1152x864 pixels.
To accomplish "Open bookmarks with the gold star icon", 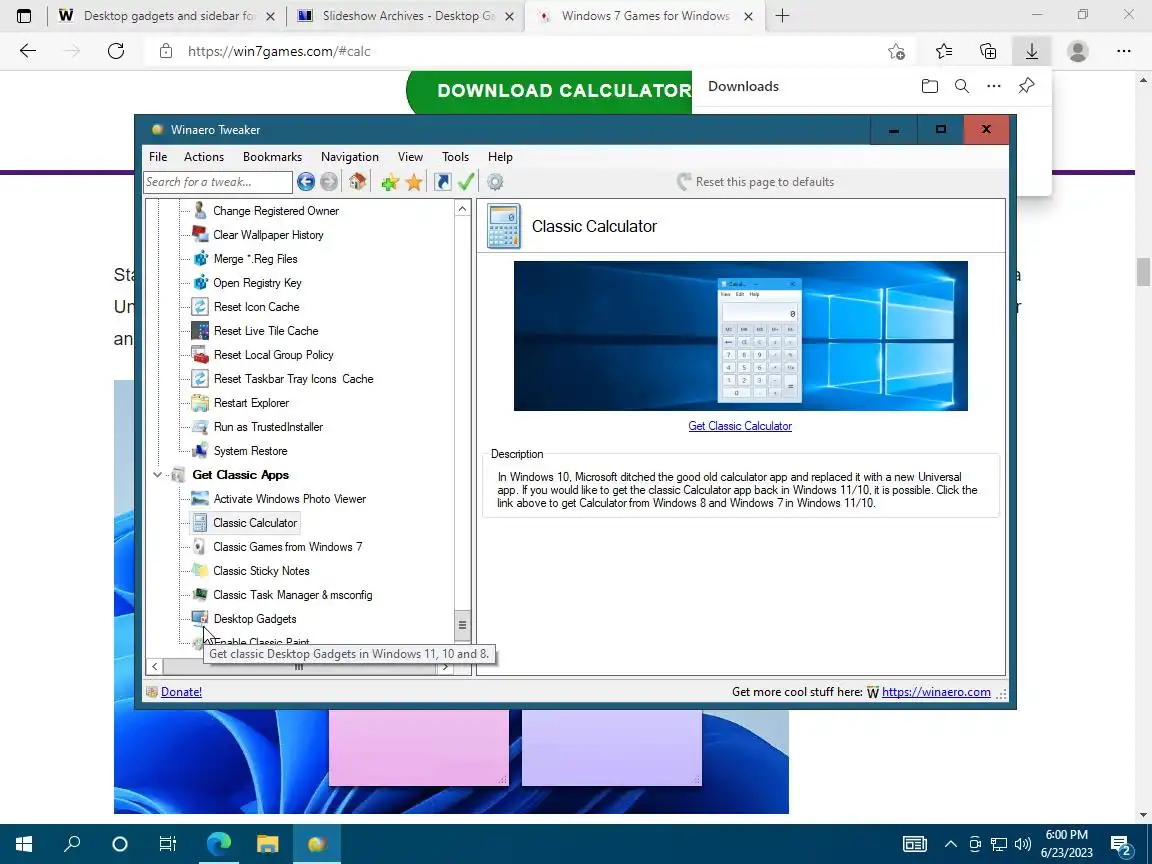I will (414, 181).
